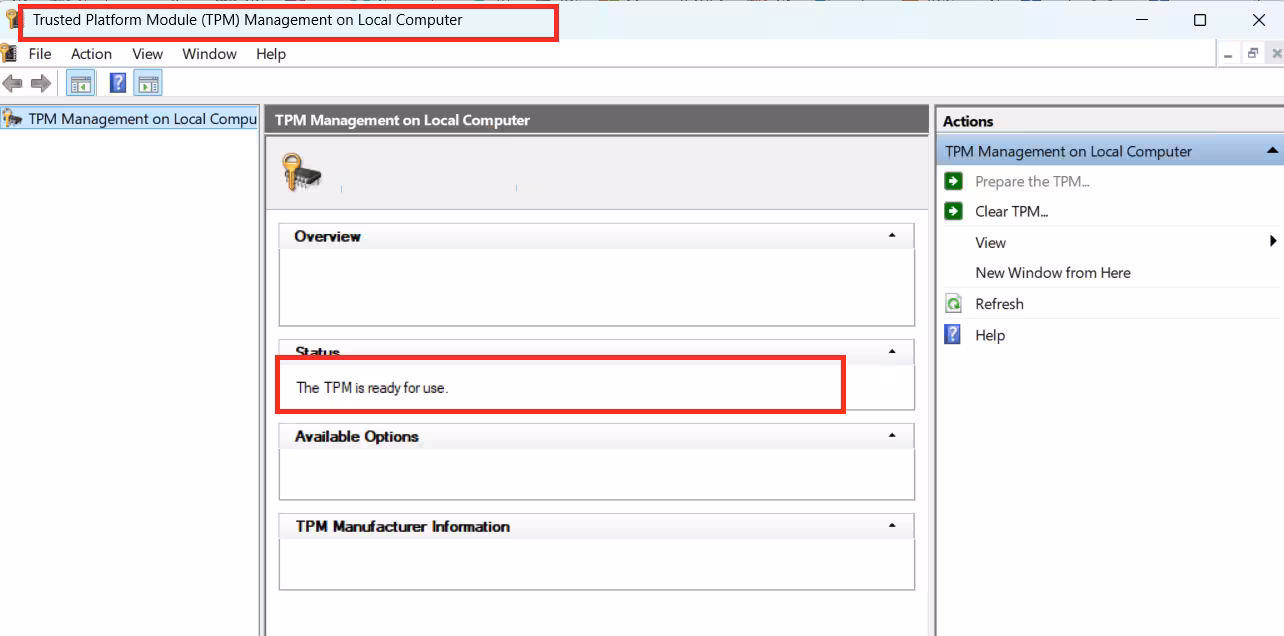The image size is (1284, 636).
Task: Close the inner MDI child window
Action: 1274,54
